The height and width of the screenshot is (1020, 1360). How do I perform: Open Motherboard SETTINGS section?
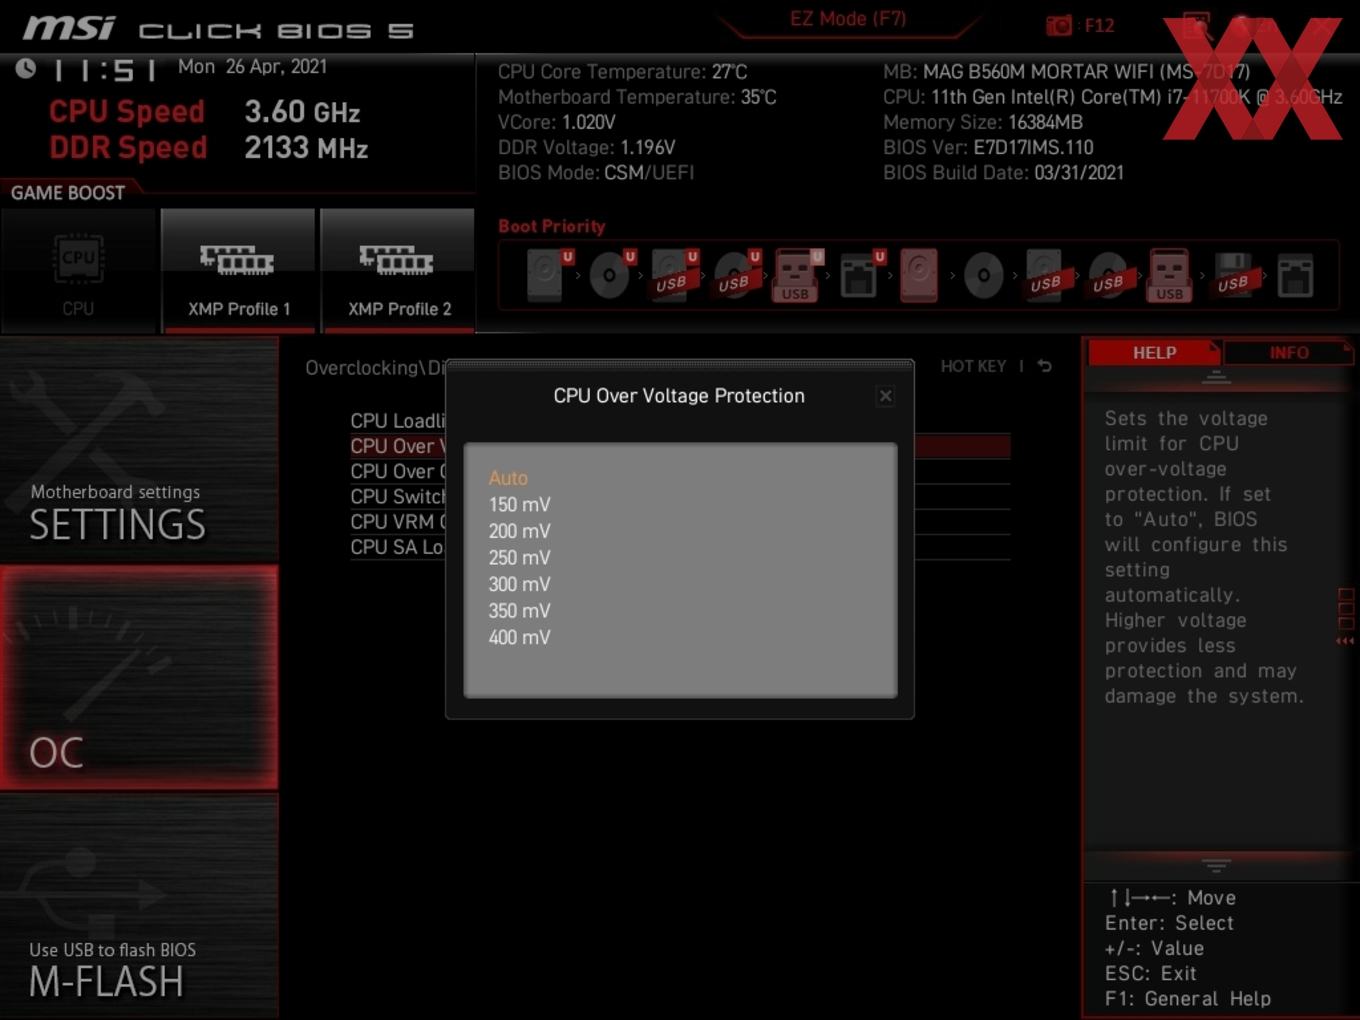coord(139,450)
